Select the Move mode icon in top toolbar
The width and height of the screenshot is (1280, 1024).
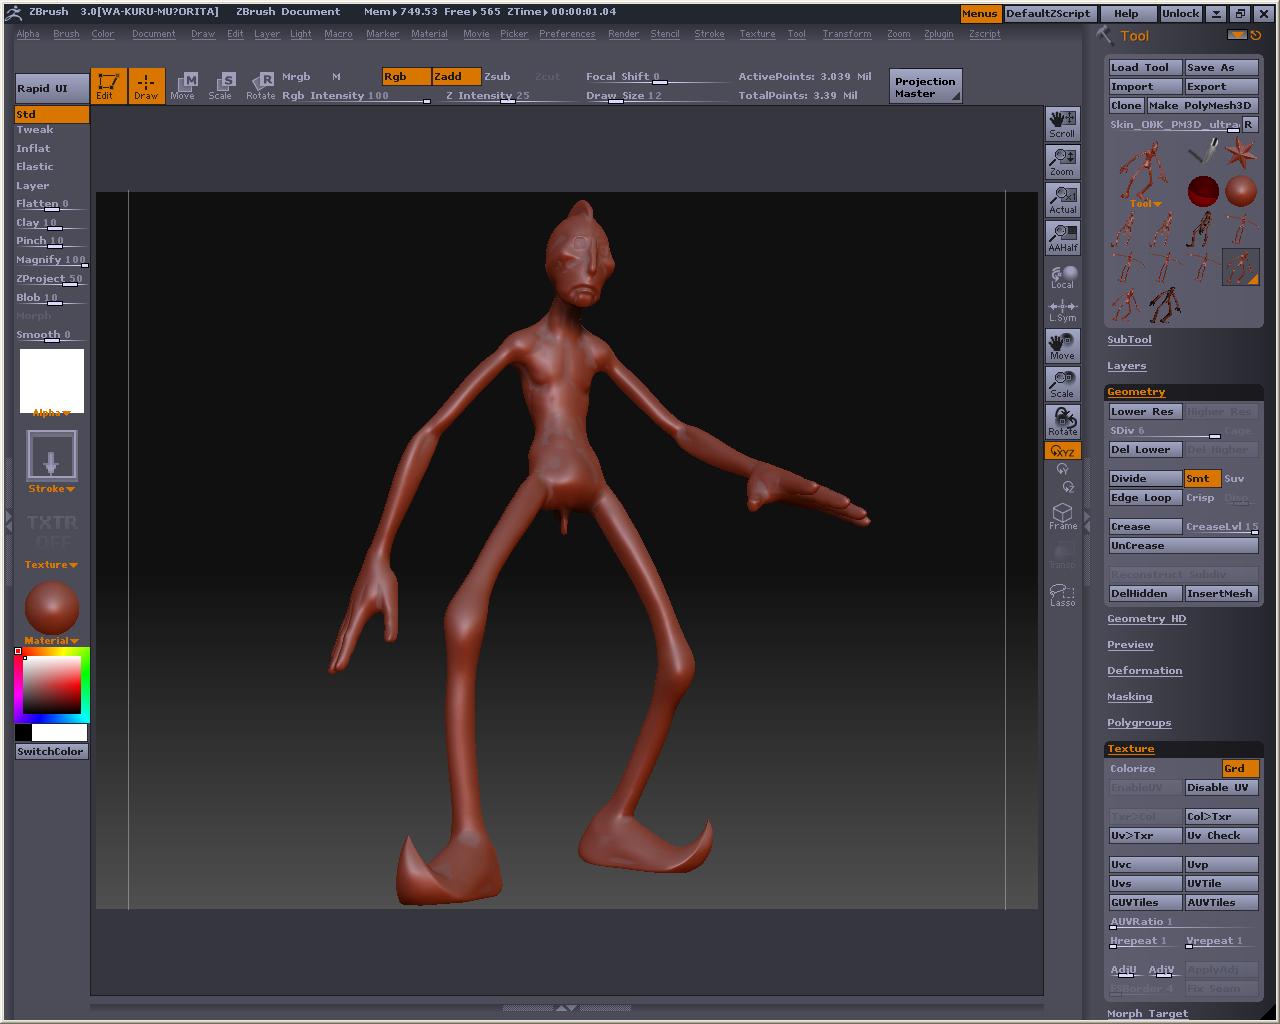tap(183, 86)
